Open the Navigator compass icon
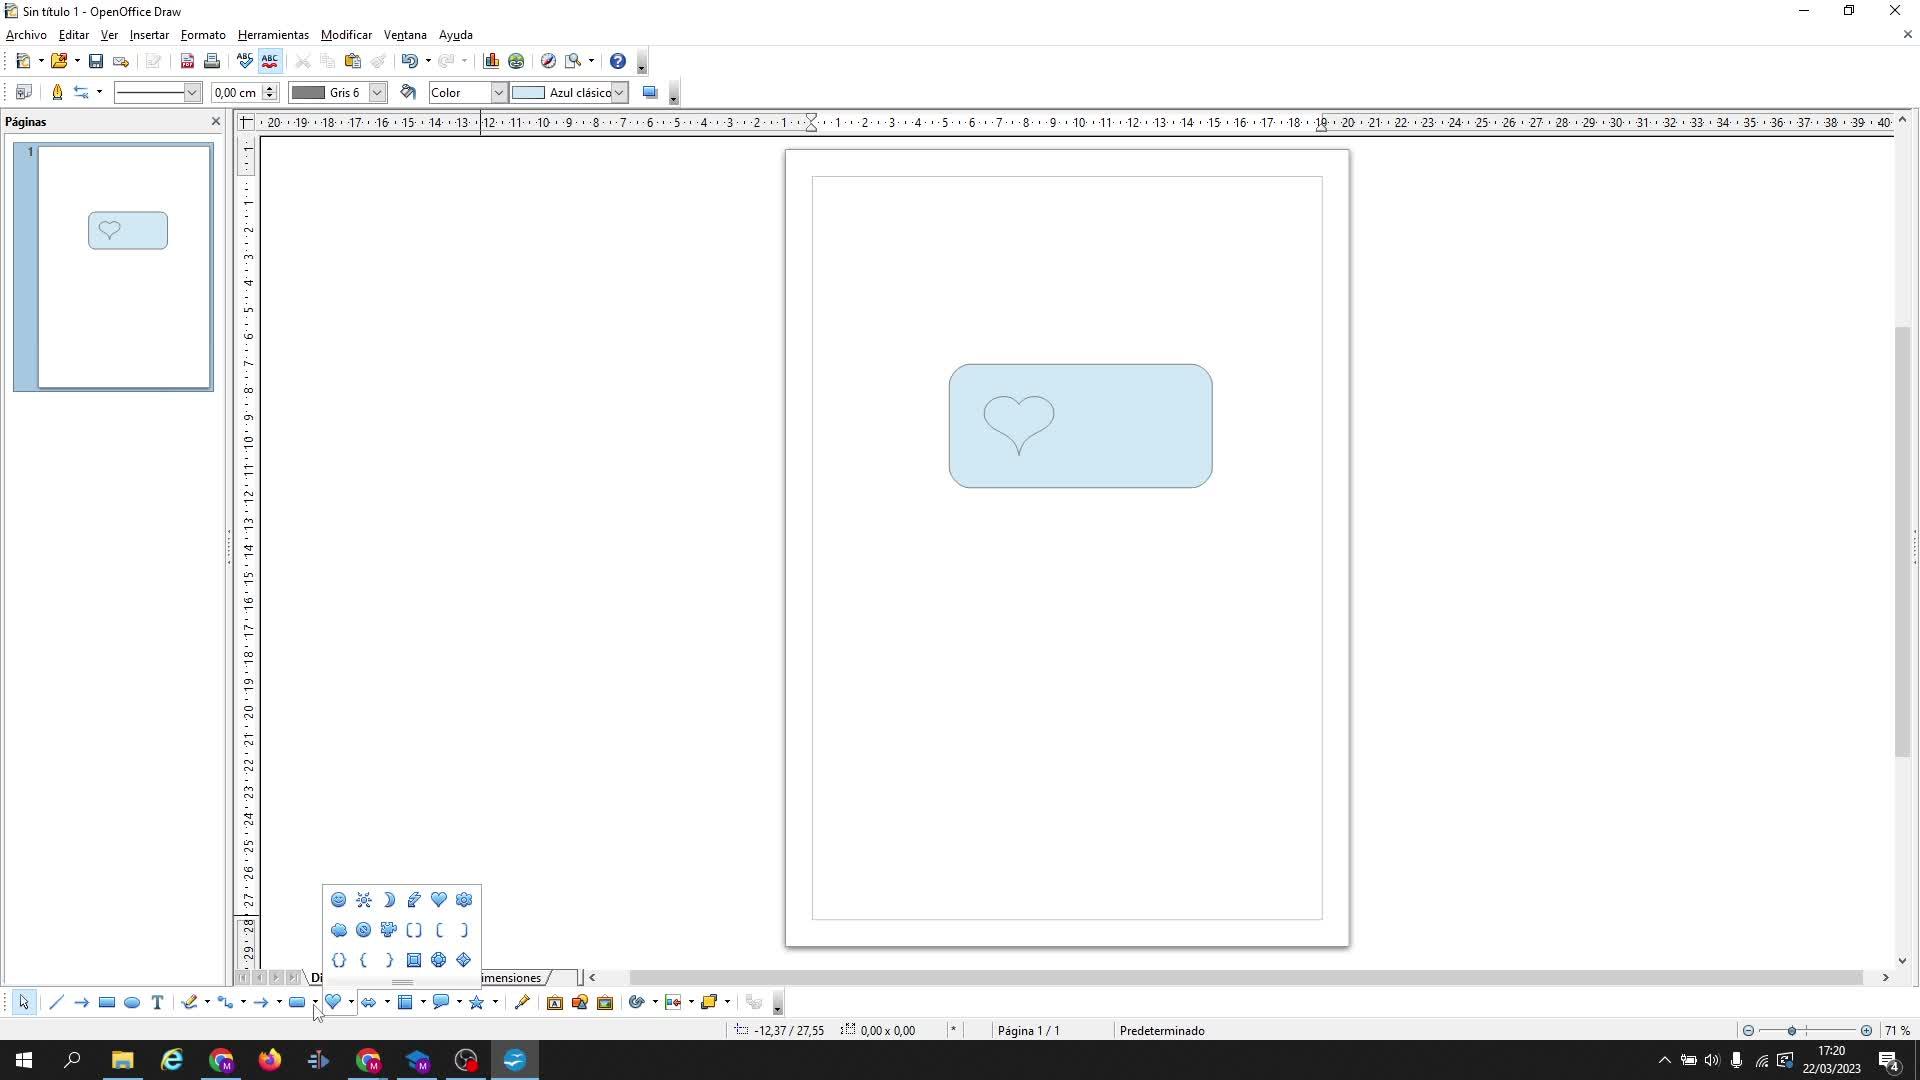Image resolution: width=1920 pixels, height=1080 pixels. coord(548,61)
